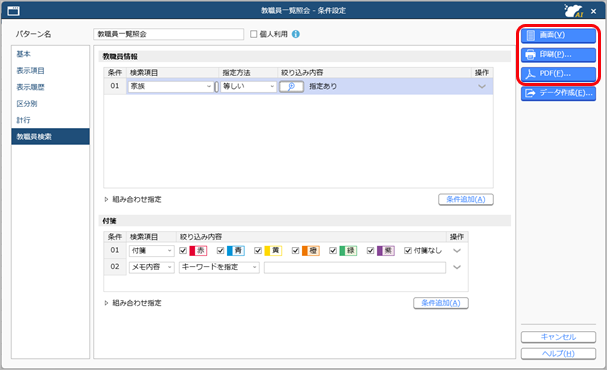Click the ヘルプ(H) button

click(558, 354)
